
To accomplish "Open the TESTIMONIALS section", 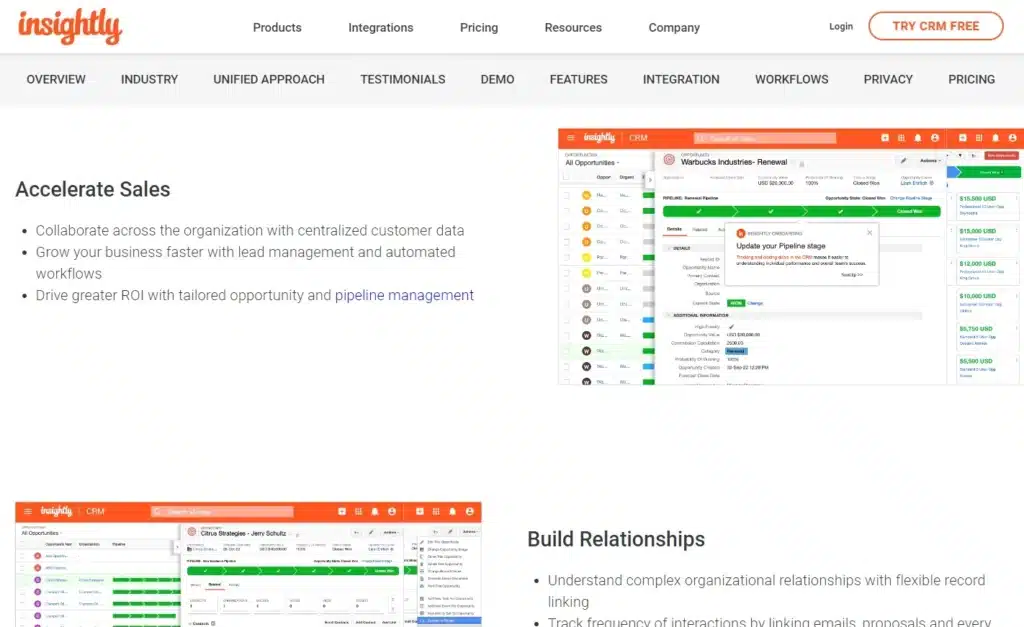I will click(x=403, y=79).
